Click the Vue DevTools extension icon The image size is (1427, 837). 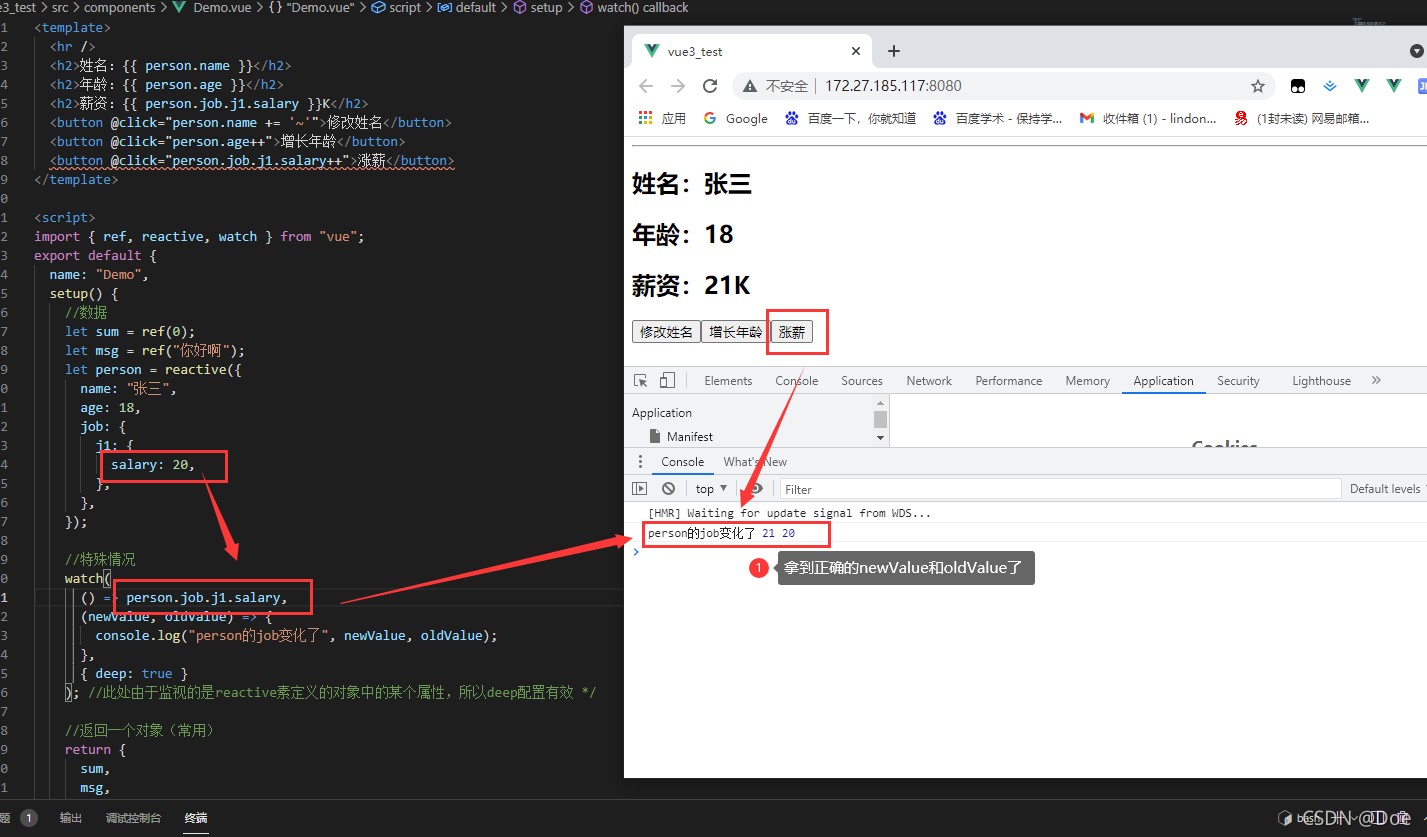click(1361, 86)
